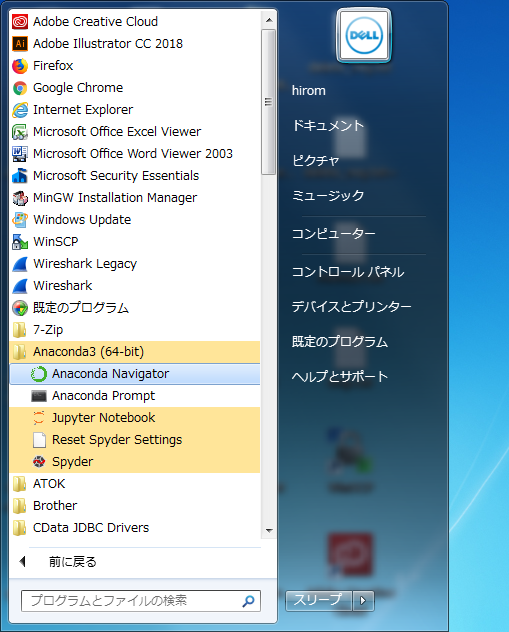Click the Reset Spyder Settings text label
This screenshot has width=509, height=632.
(117, 440)
